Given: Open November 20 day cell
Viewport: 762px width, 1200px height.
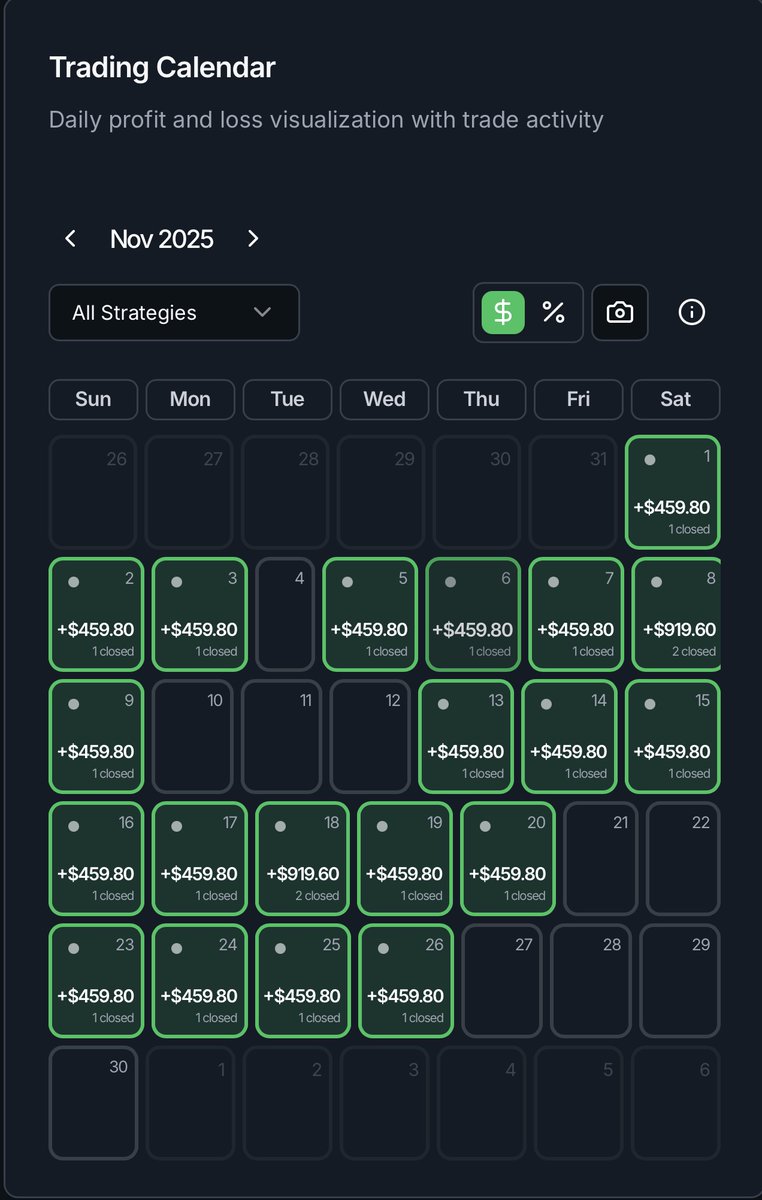Looking at the screenshot, I should click(x=508, y=858).
